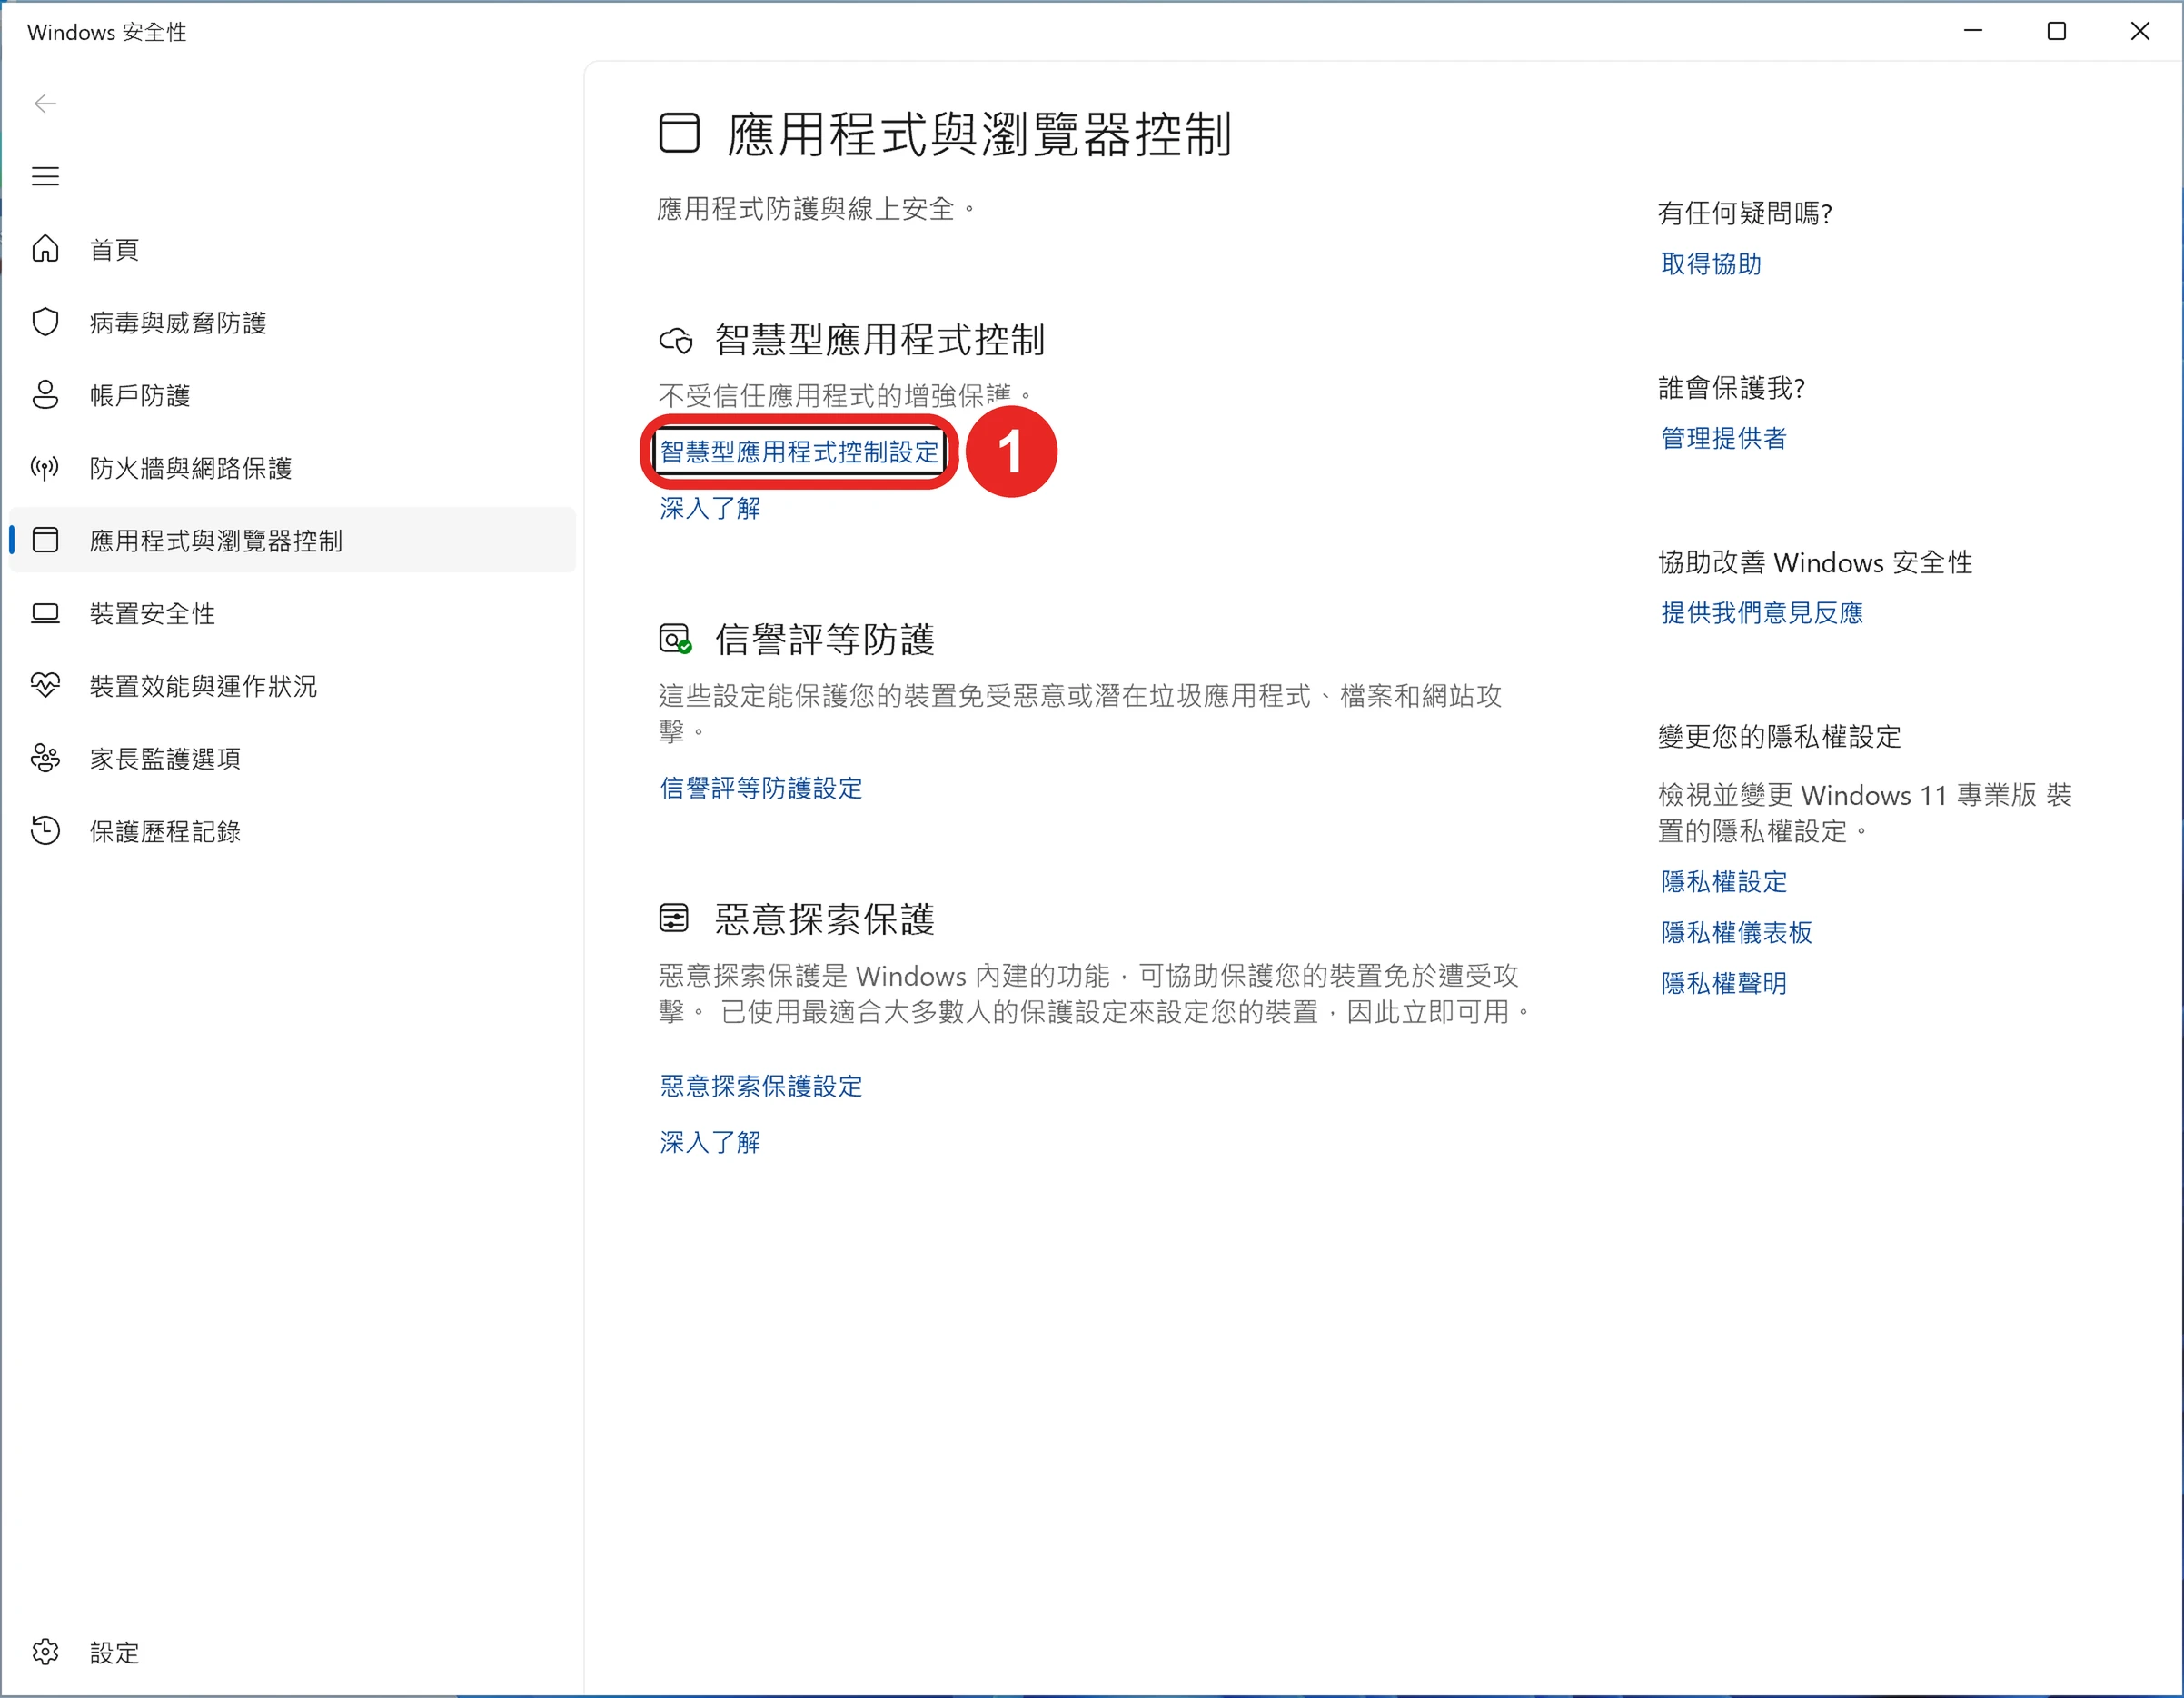Click icon beside 惡意探索保護 heading

(x=674, y=919)
